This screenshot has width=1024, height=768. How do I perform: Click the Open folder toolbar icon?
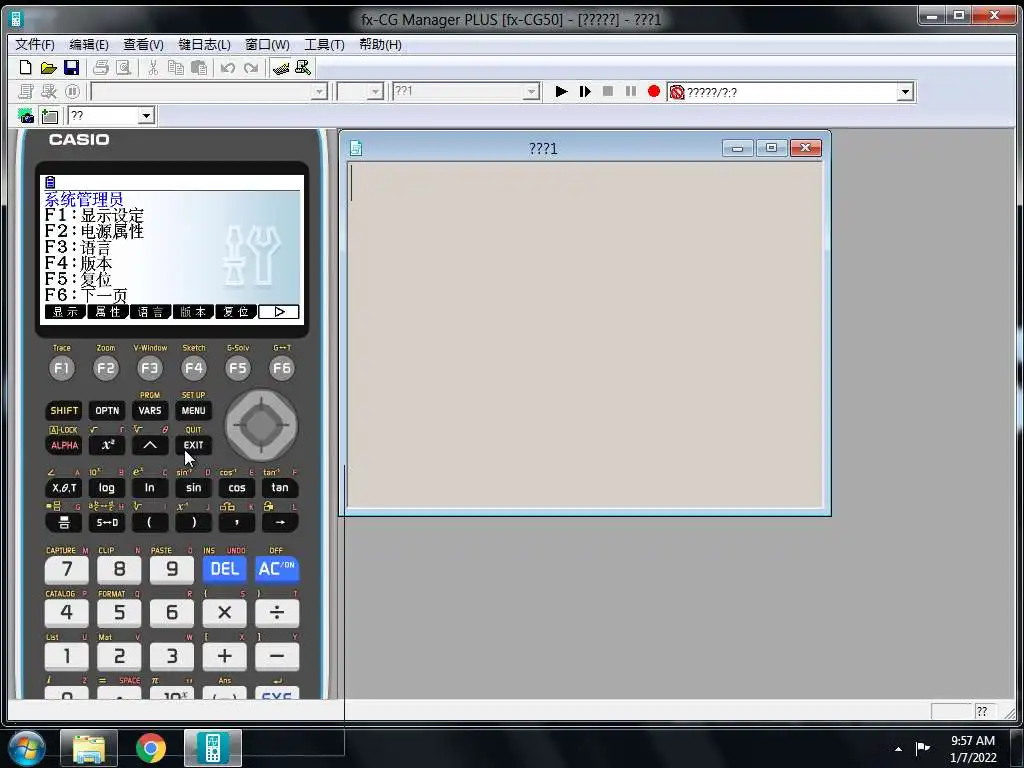pos(48,68)
